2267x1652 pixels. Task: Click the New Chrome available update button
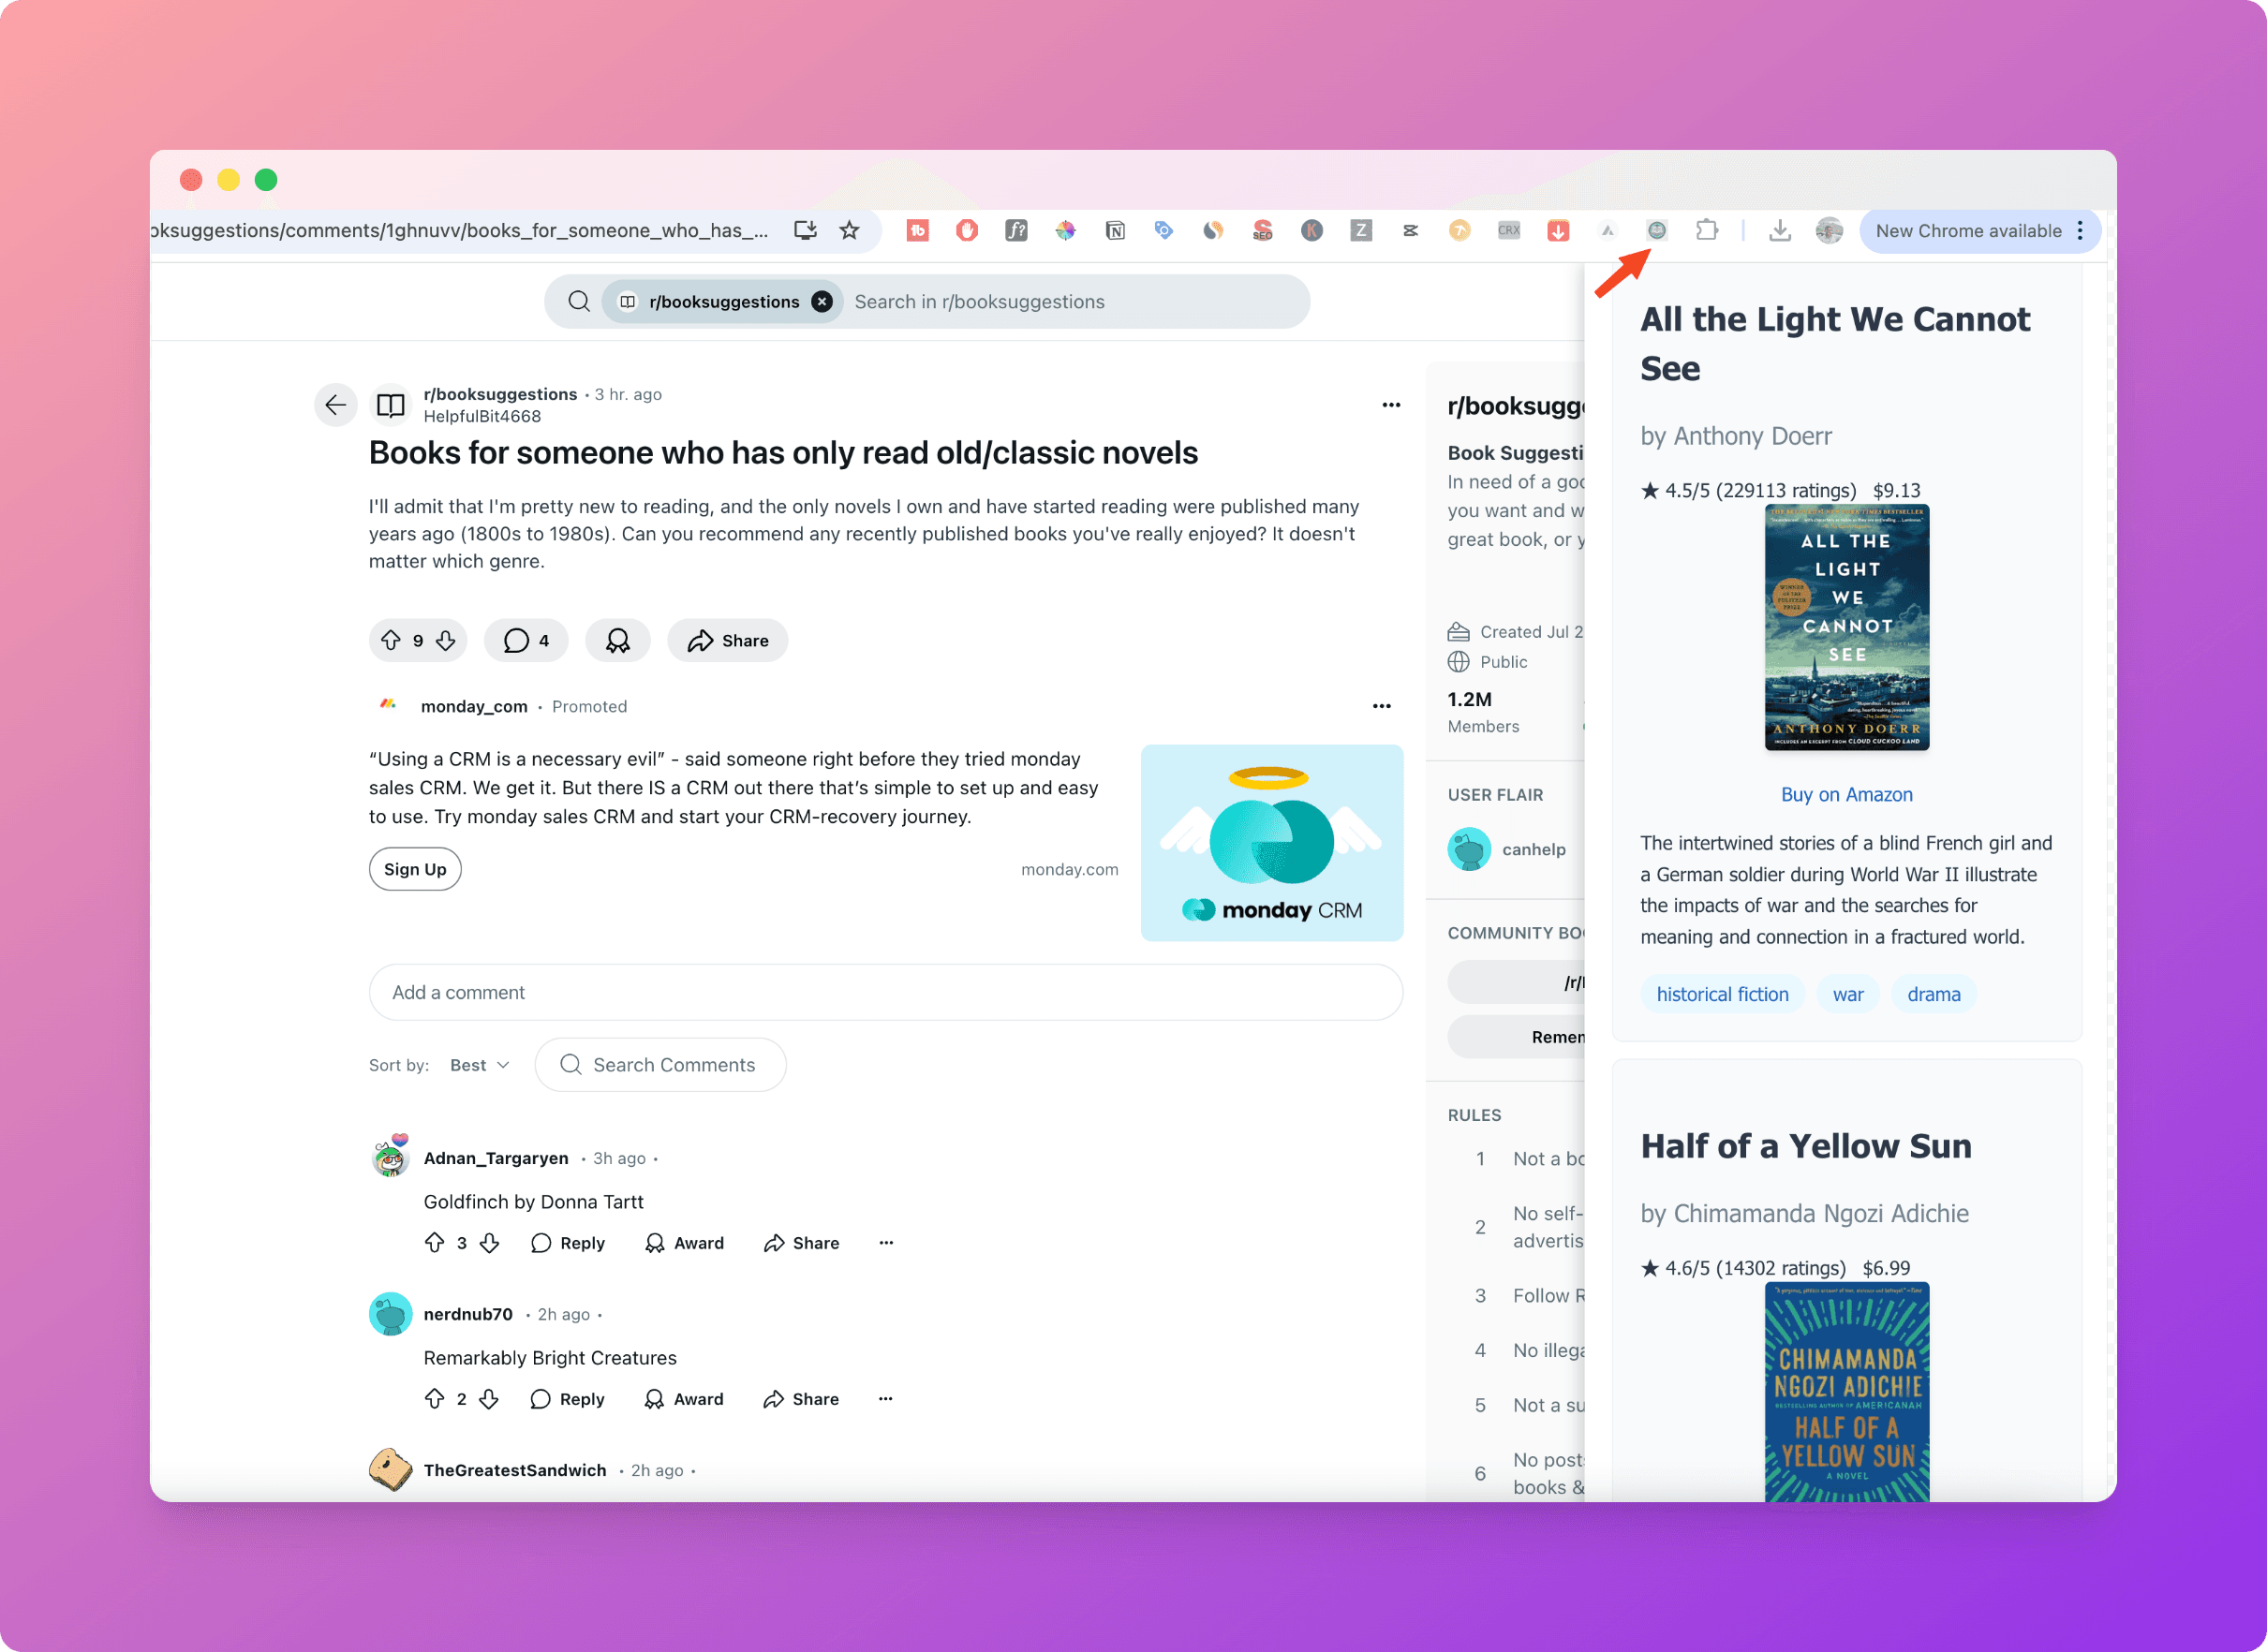point(1967,231)
